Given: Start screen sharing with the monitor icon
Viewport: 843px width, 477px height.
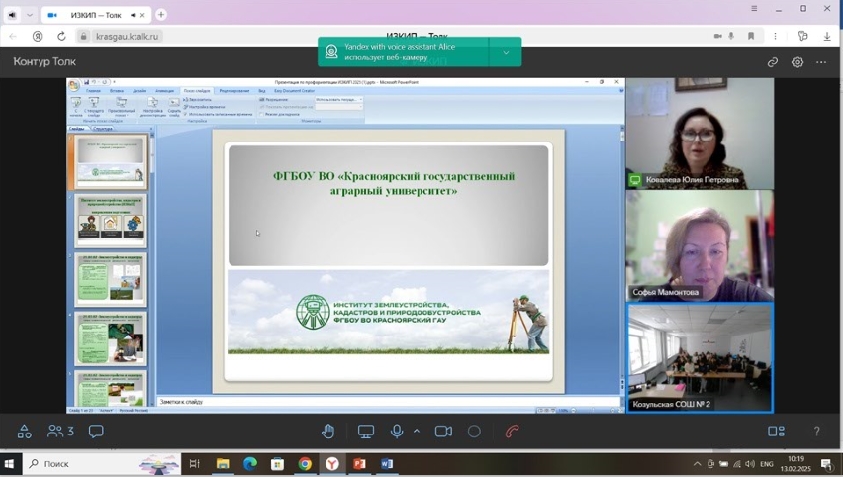Looking at the screenshot, I should point(366,431).
